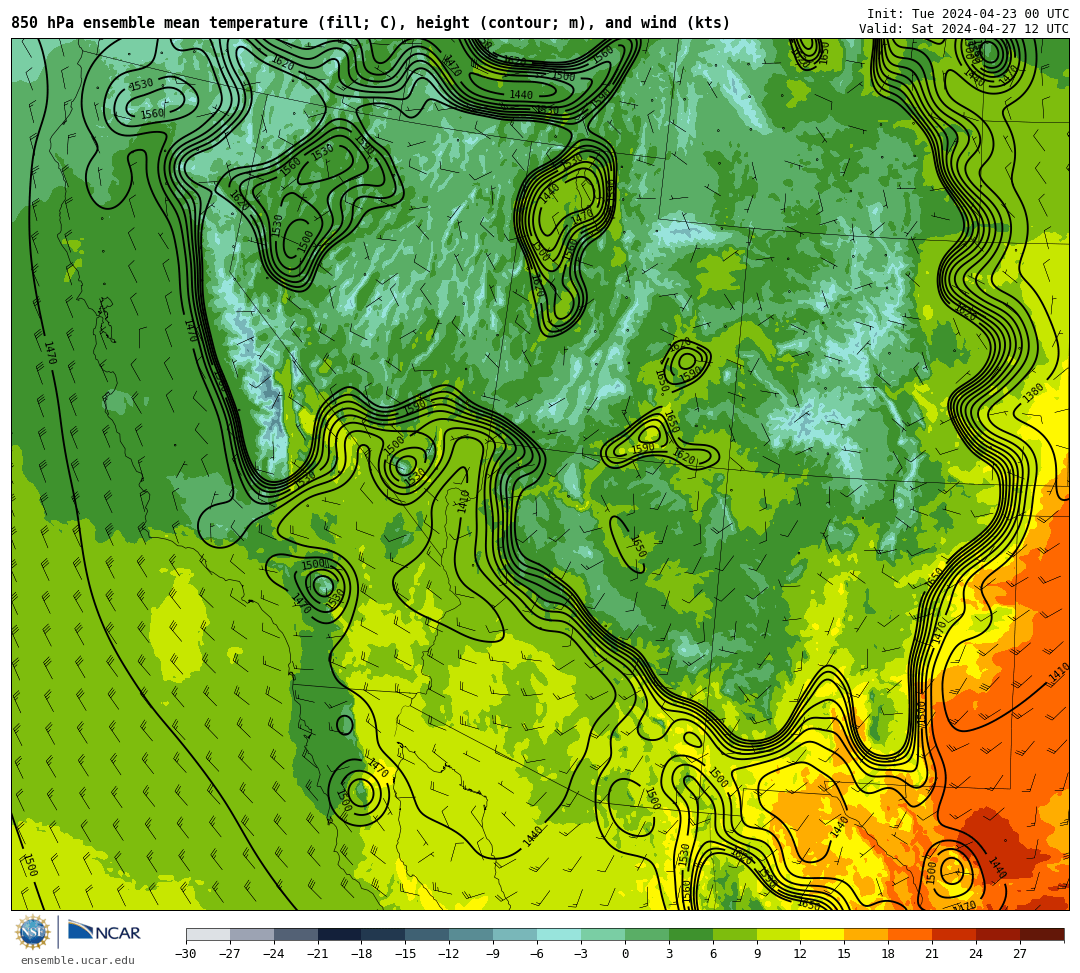Pick the teal -12 to -9 colorbar swatch
This screenshot has height=973, width=1080.
coord(472,934)
